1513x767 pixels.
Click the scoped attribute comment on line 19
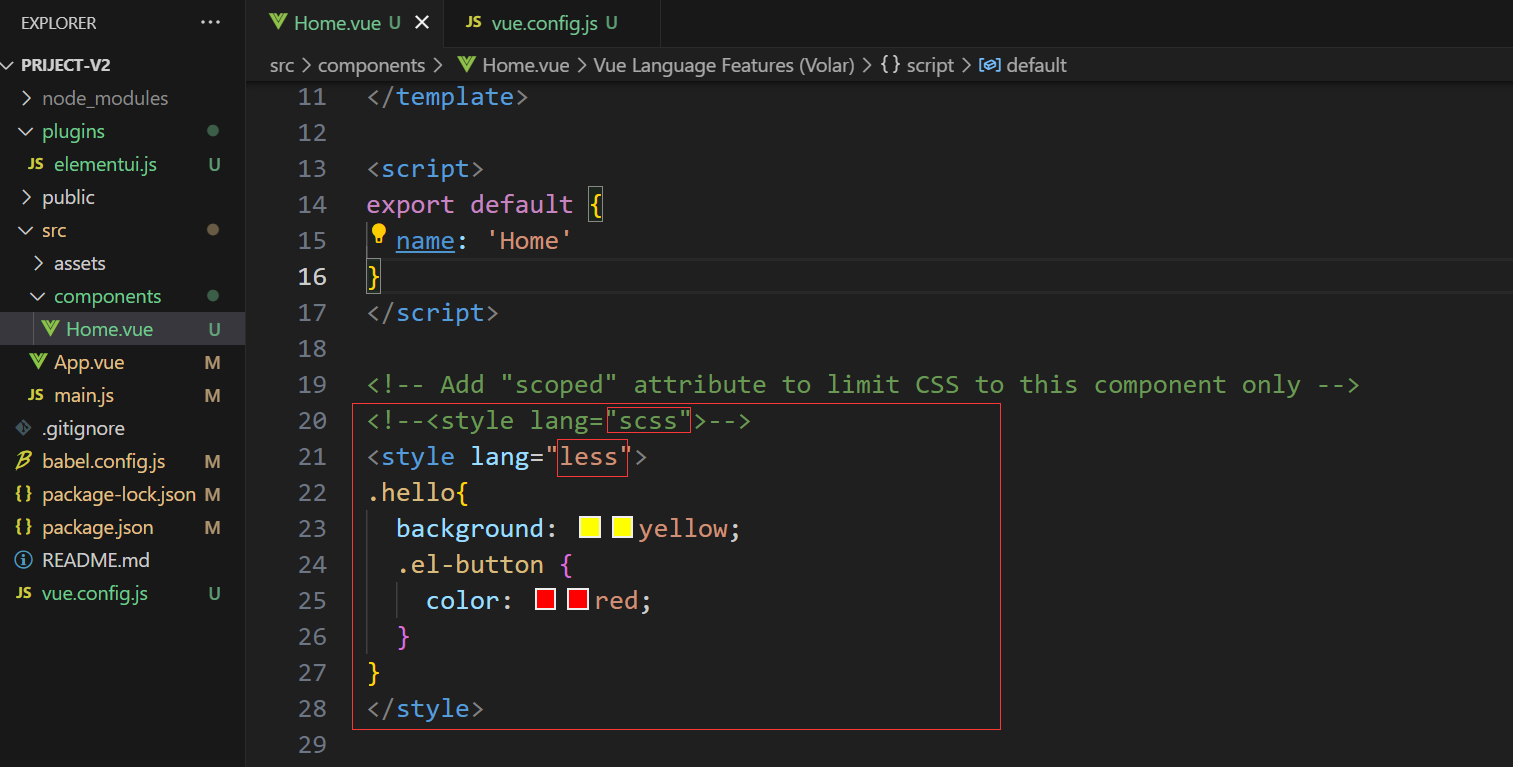(863, 385)
